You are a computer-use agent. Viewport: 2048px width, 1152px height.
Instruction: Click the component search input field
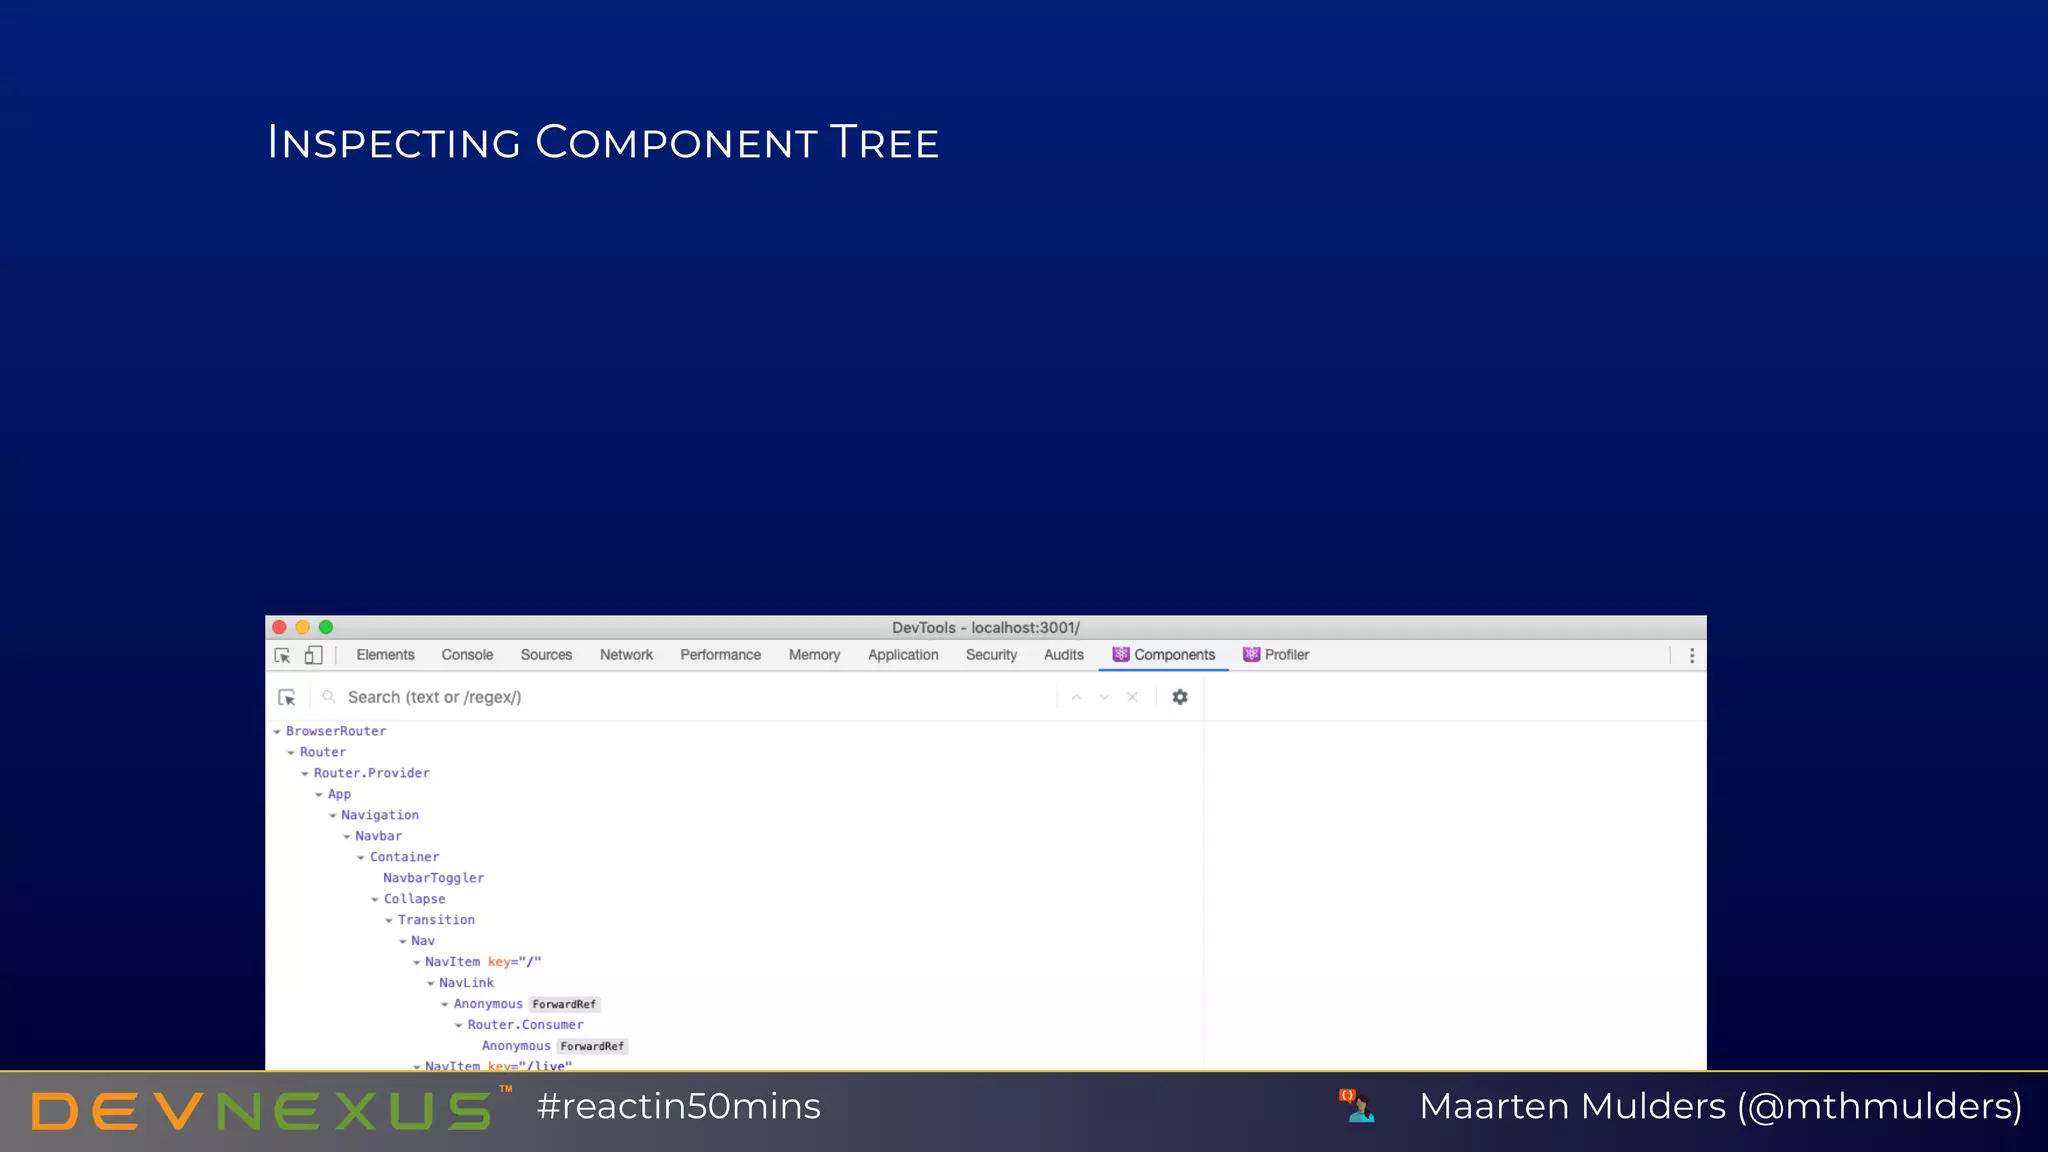(x=690, y=697)
